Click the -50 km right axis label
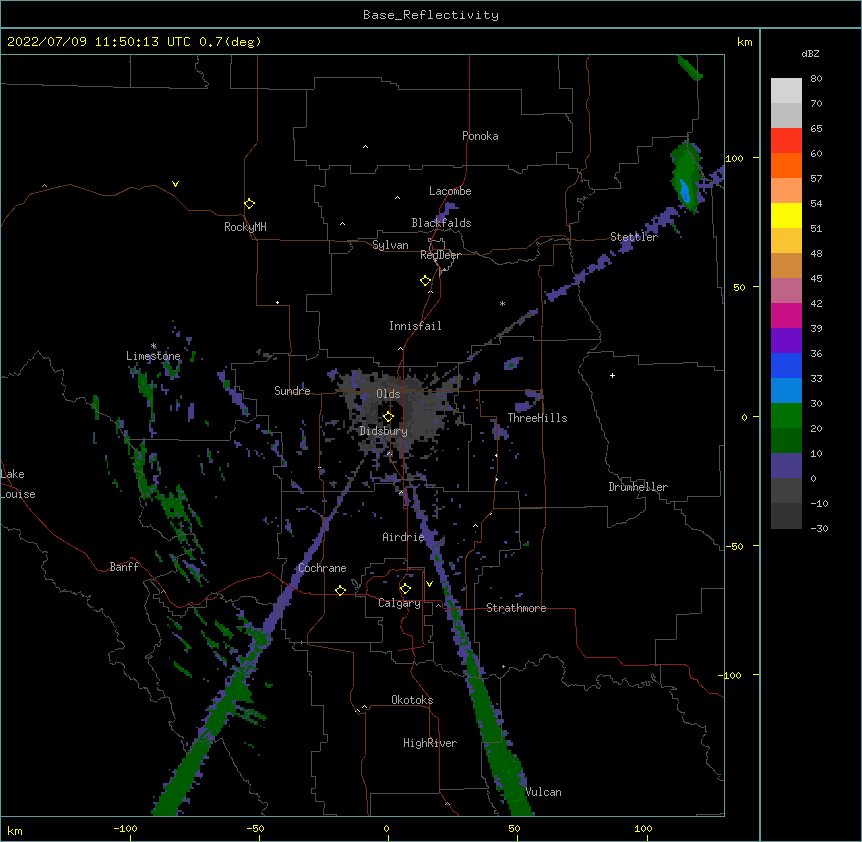This screenshot has height=842, width=862. pos(734,546)
